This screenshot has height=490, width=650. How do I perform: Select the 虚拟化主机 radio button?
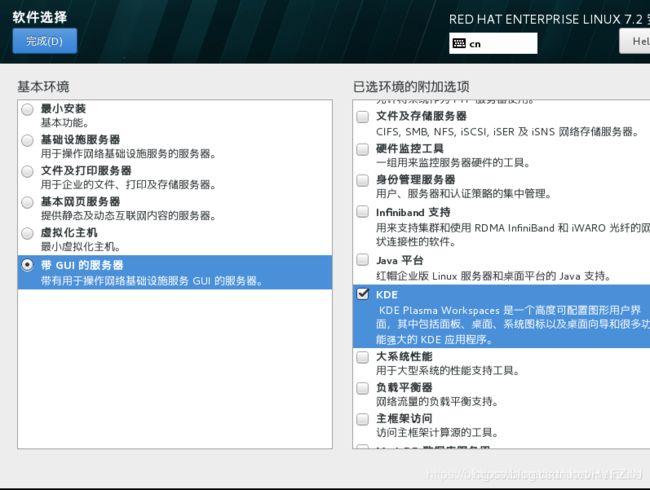(27, 233)
